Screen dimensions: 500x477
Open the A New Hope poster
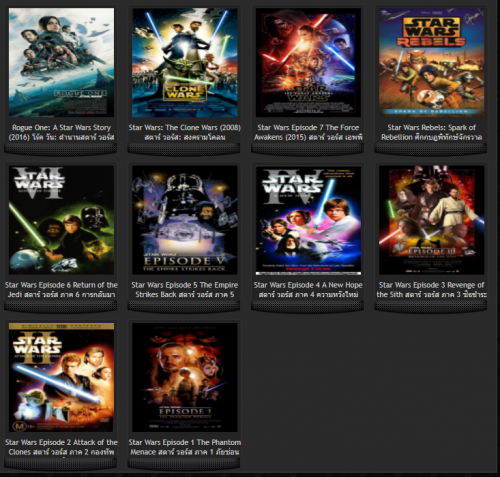pos(308,220)
